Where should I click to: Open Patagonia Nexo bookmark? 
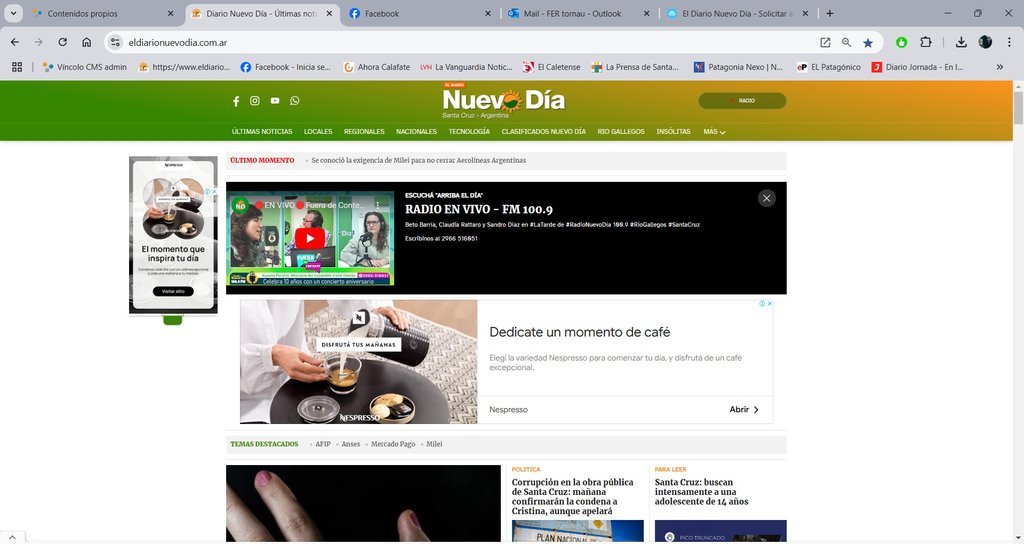(738, 67)
